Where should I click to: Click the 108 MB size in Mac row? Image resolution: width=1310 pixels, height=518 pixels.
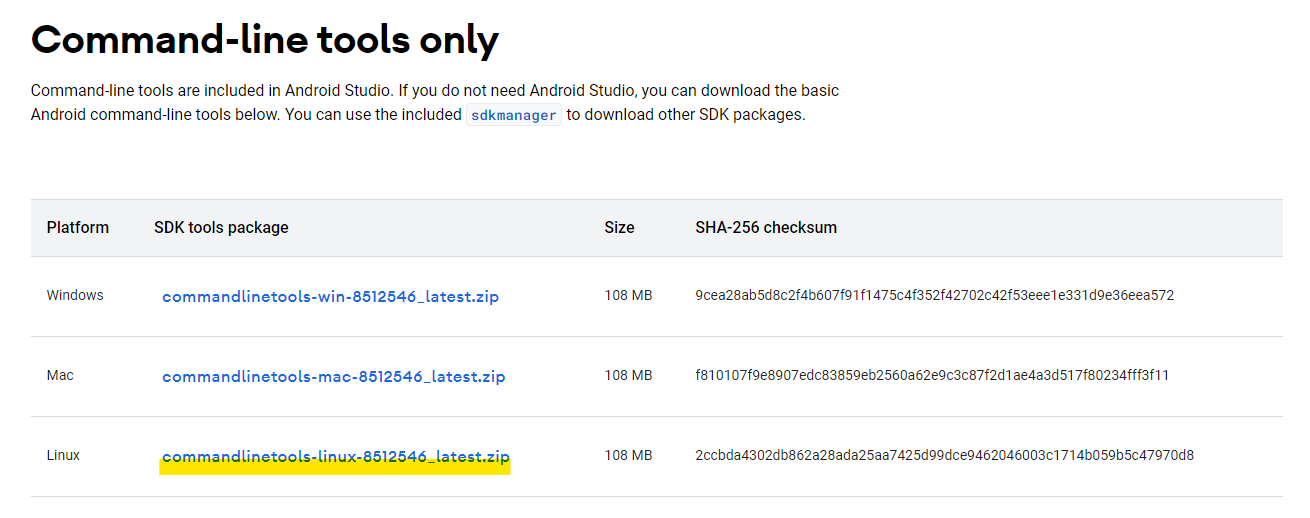tap(628, 376)
